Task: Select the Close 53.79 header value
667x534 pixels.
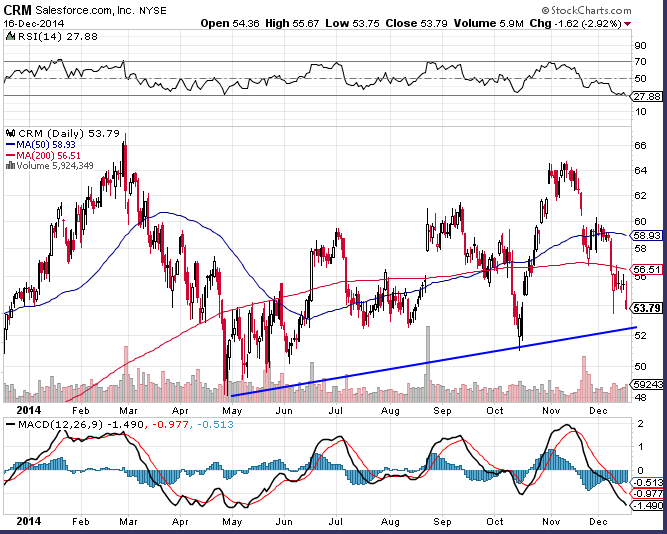Action: click(x=416, y=23)
